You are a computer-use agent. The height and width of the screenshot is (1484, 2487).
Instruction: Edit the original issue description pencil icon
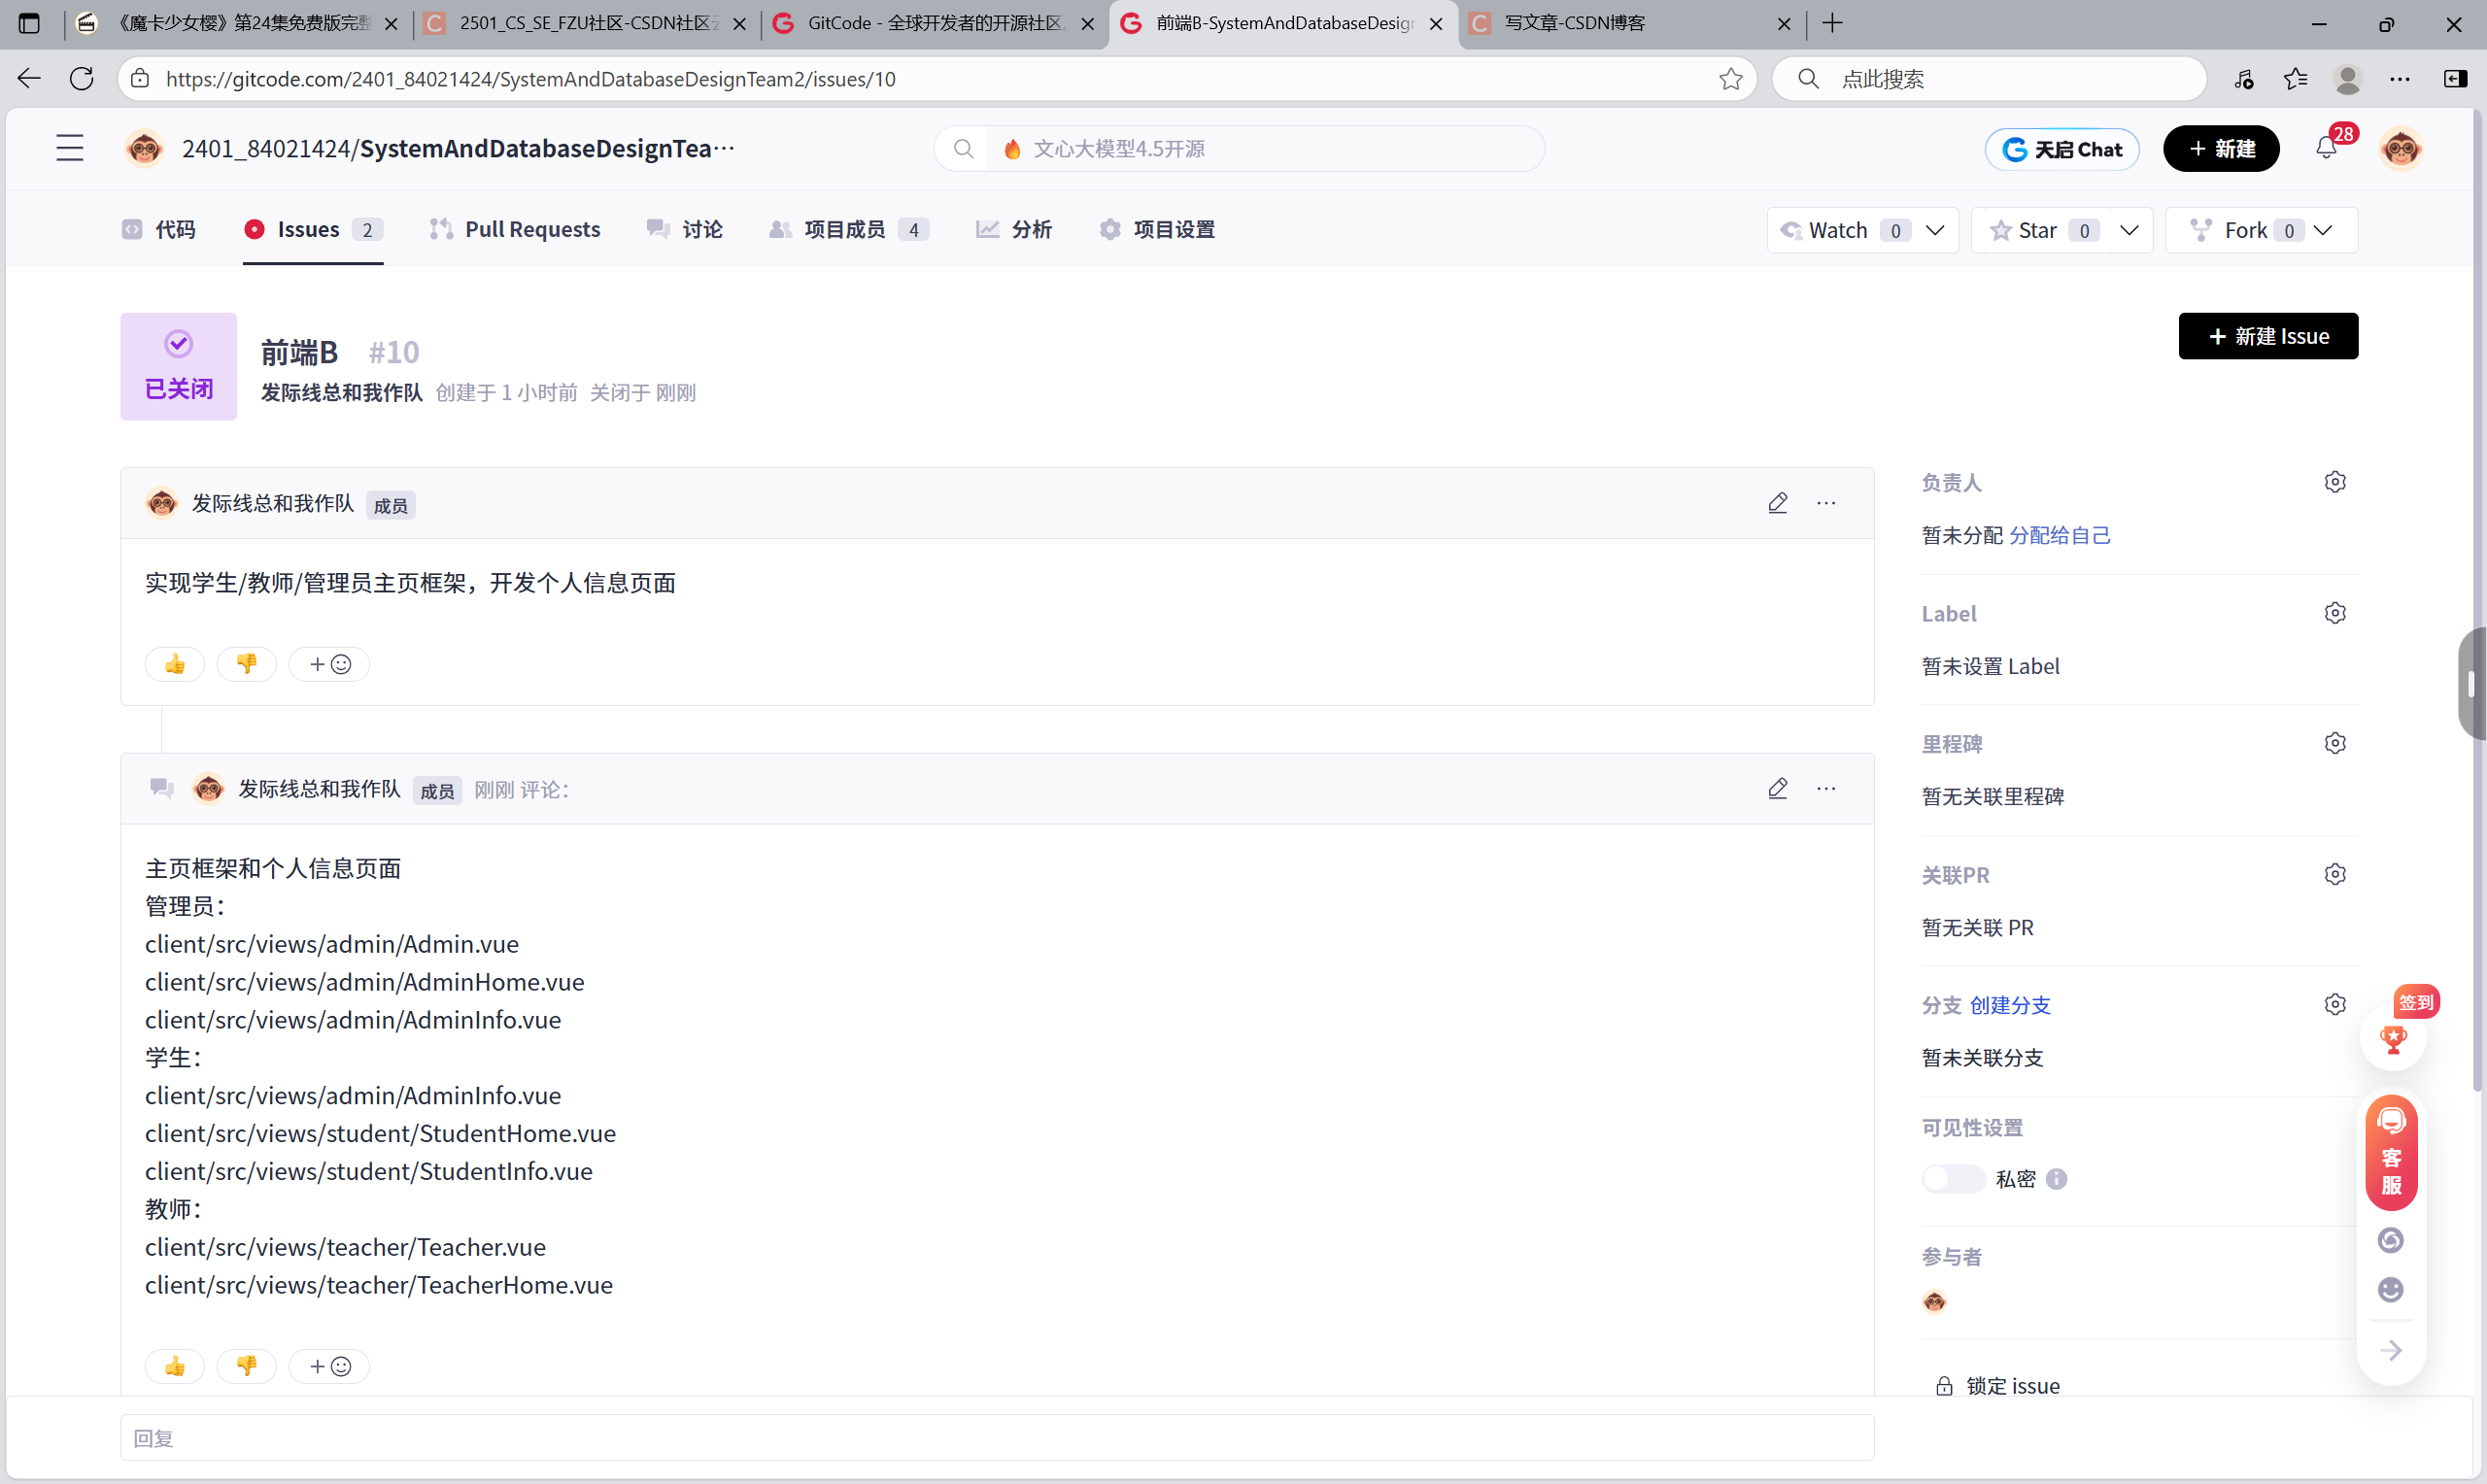click(1777, 503)
